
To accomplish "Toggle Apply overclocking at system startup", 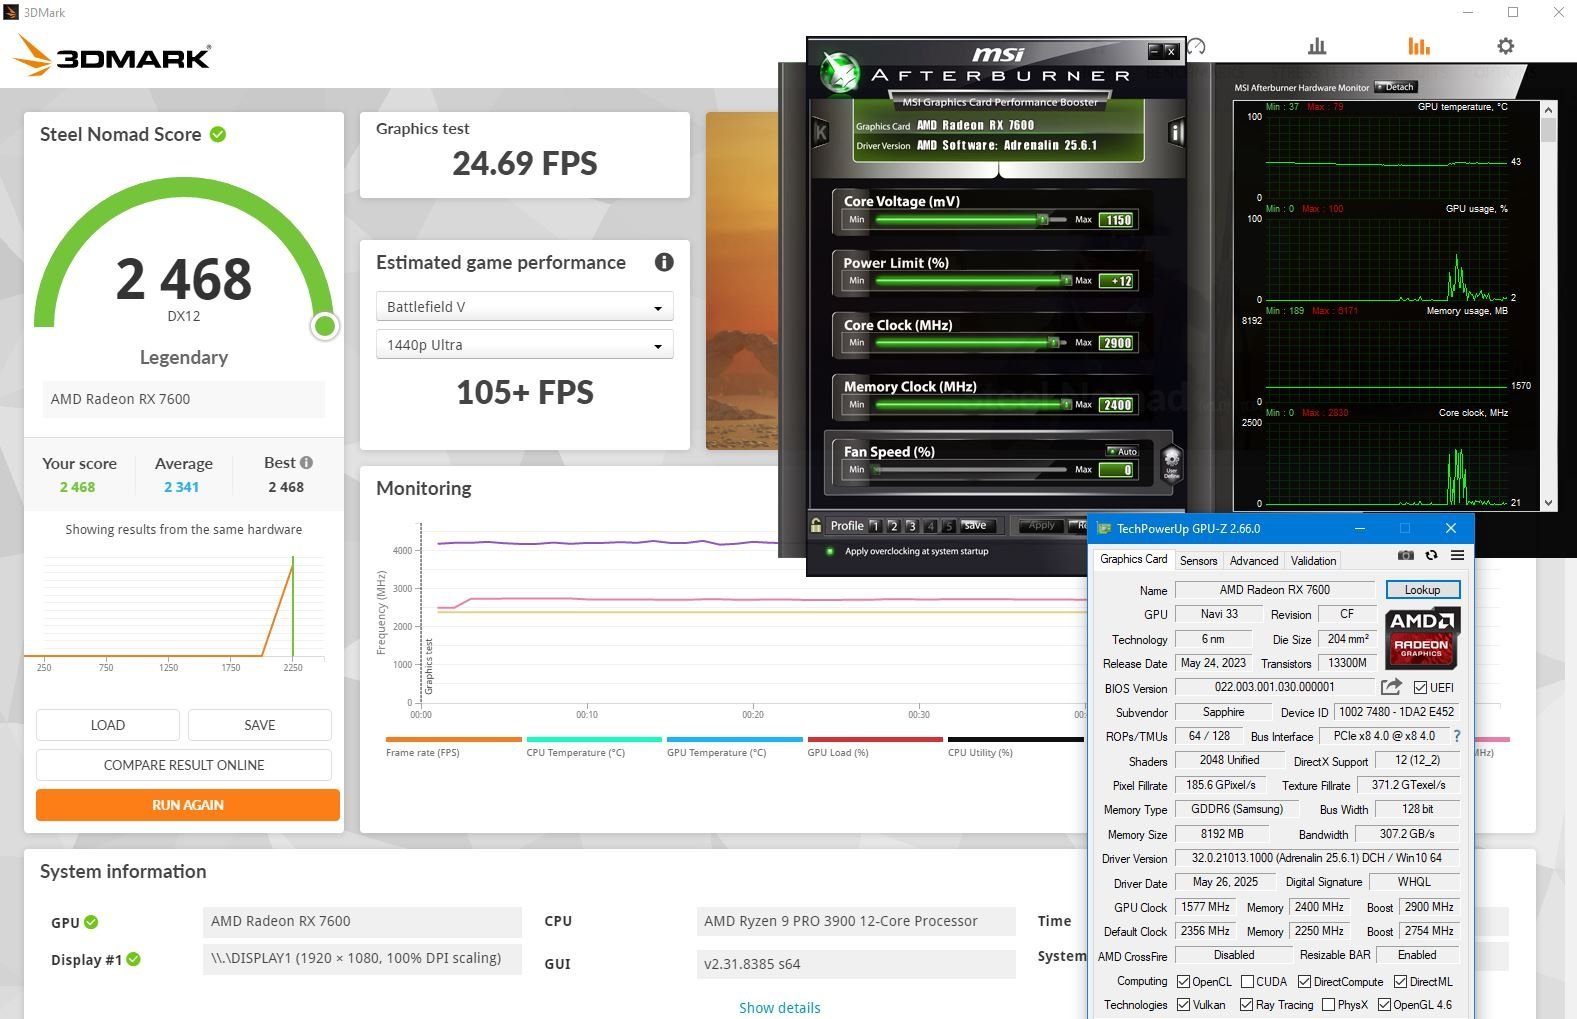I will coord(829,551).
